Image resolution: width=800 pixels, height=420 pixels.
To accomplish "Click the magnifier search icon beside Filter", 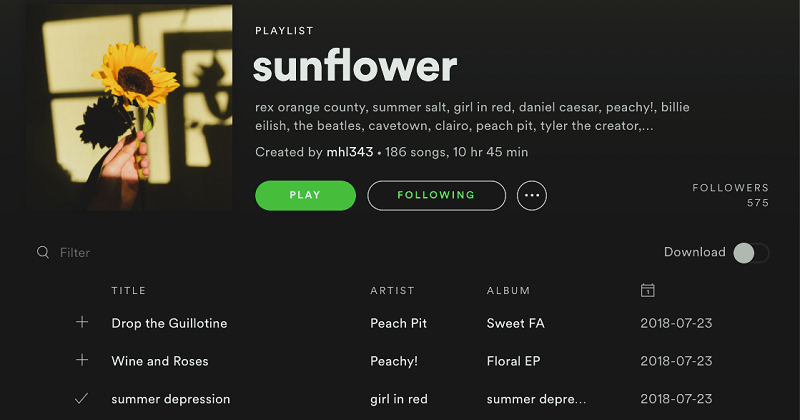I will (x=43, y=253).
